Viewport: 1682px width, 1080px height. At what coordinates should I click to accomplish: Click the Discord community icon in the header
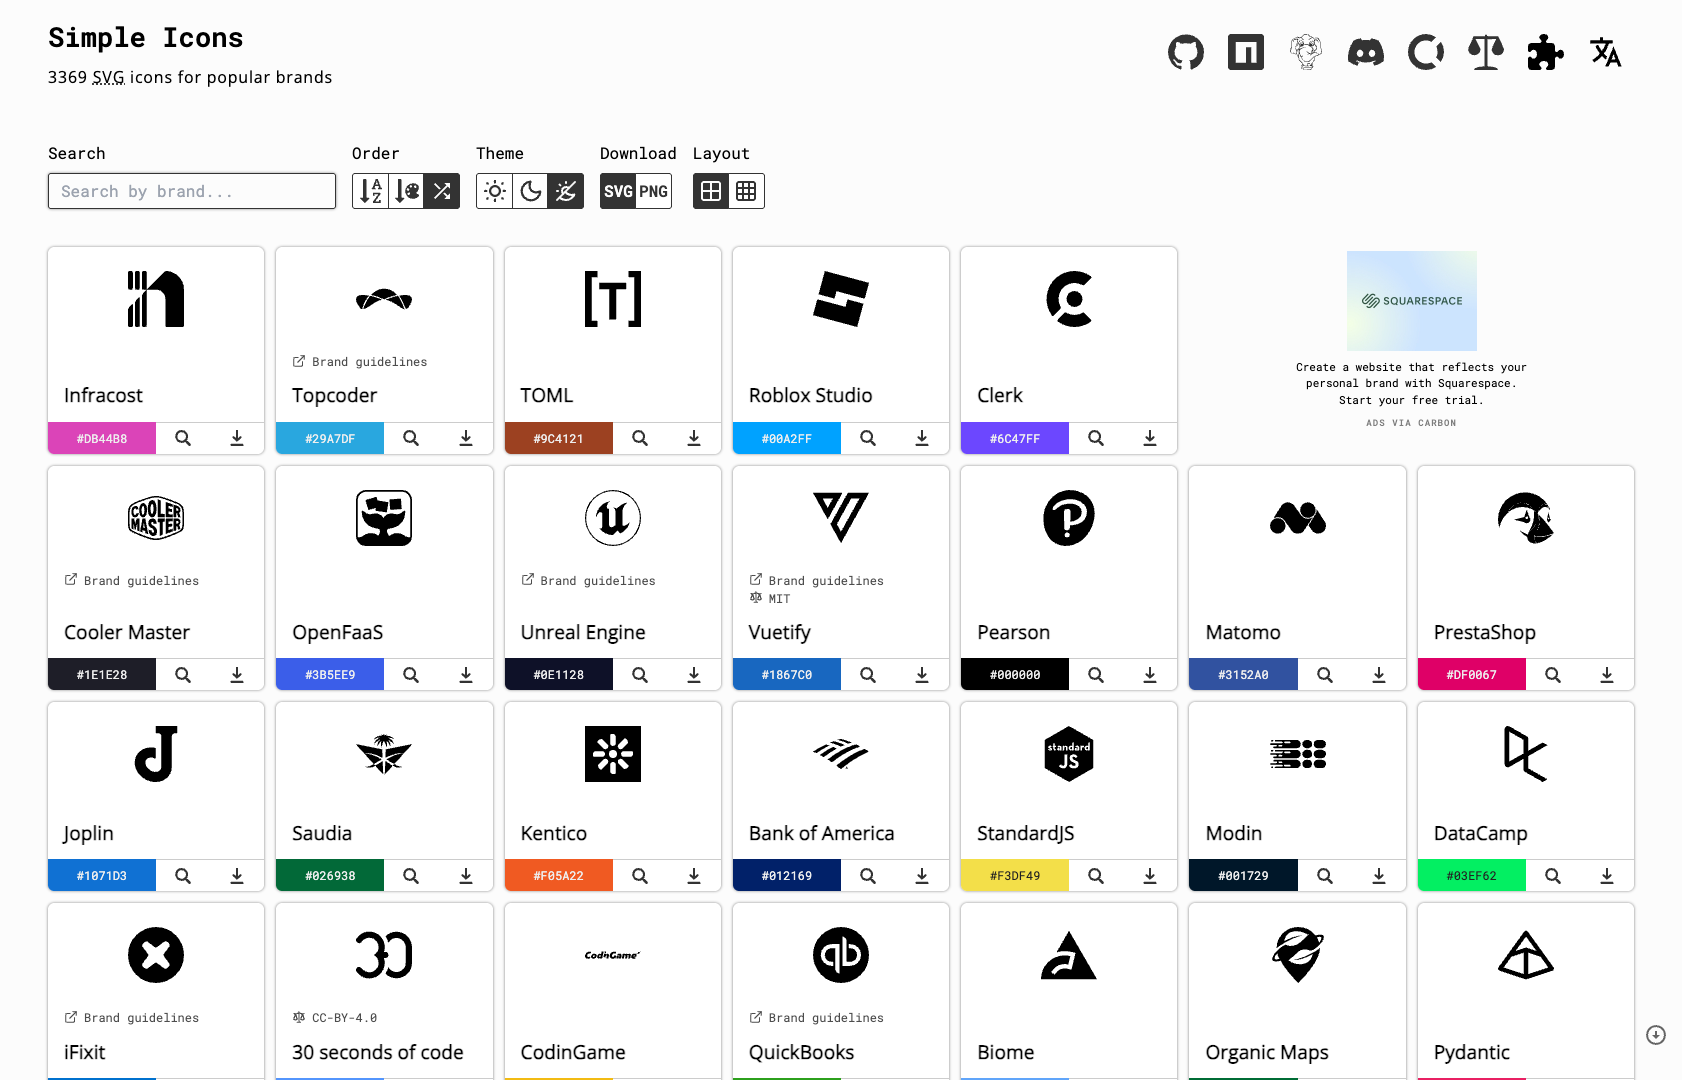(1366, 52)
